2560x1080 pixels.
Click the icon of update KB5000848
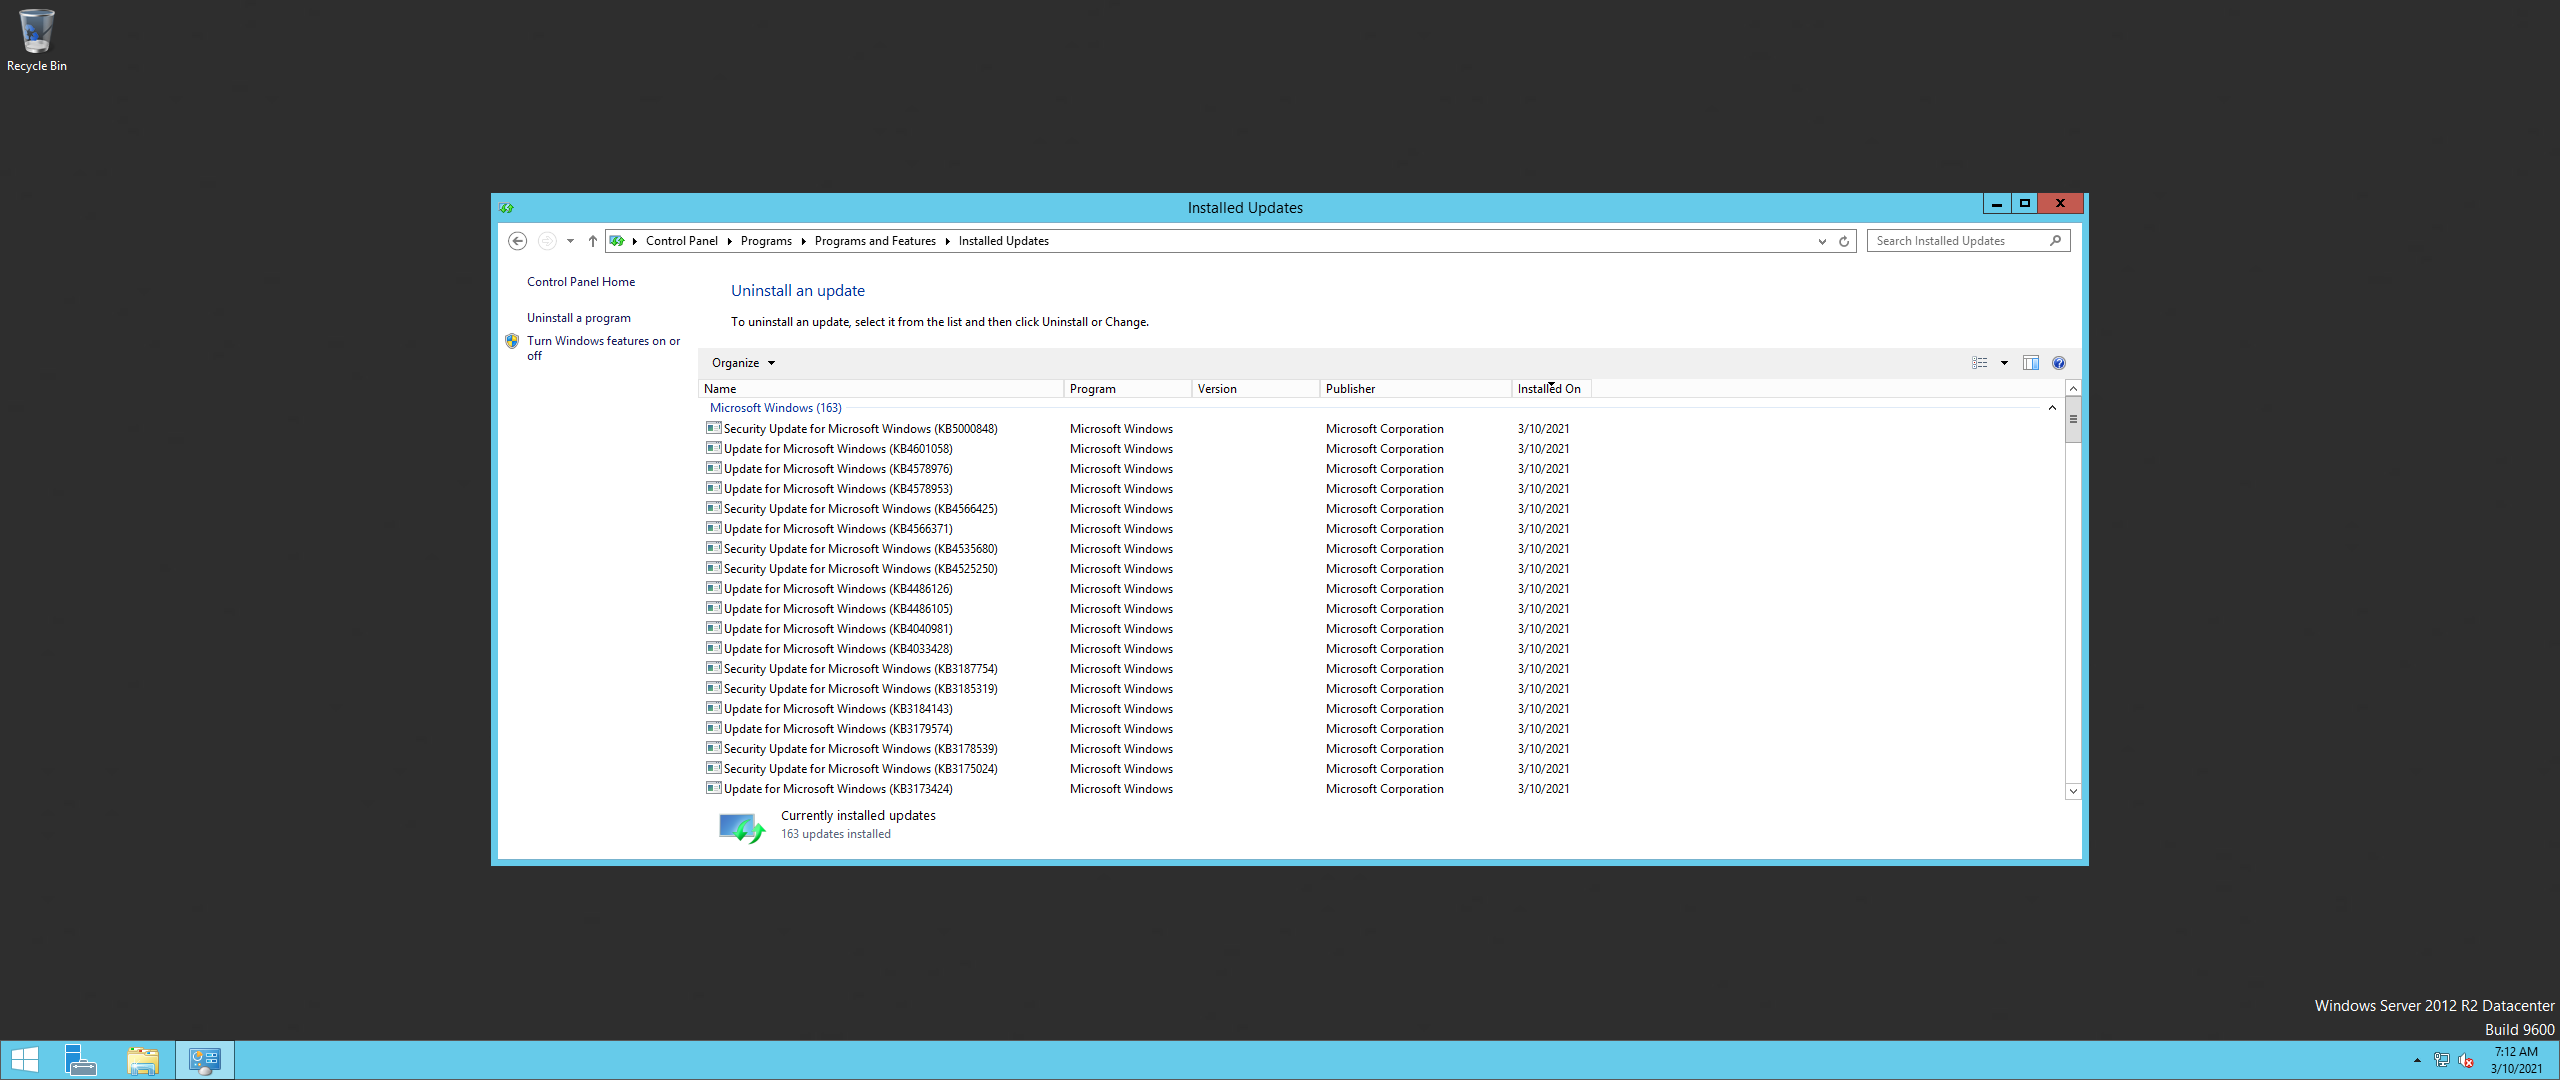coord(714,428)
